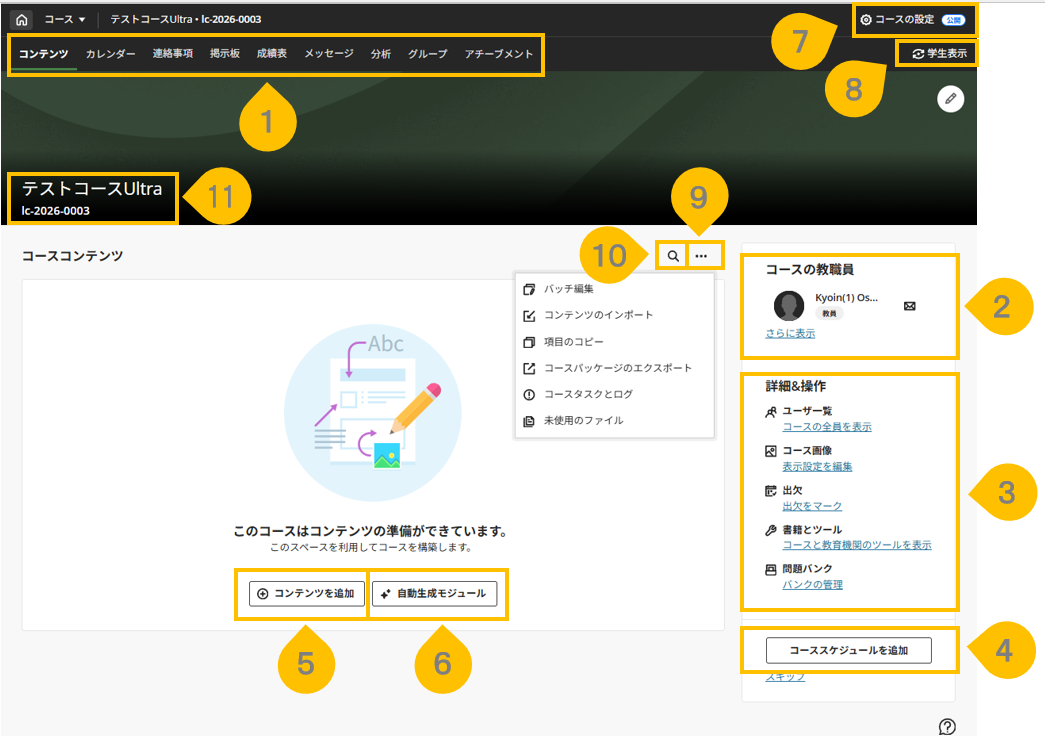Screen dimensions: 1045x736
Task: Click the alert icon beside コースタスクとログ
Action: click(529, 395)
